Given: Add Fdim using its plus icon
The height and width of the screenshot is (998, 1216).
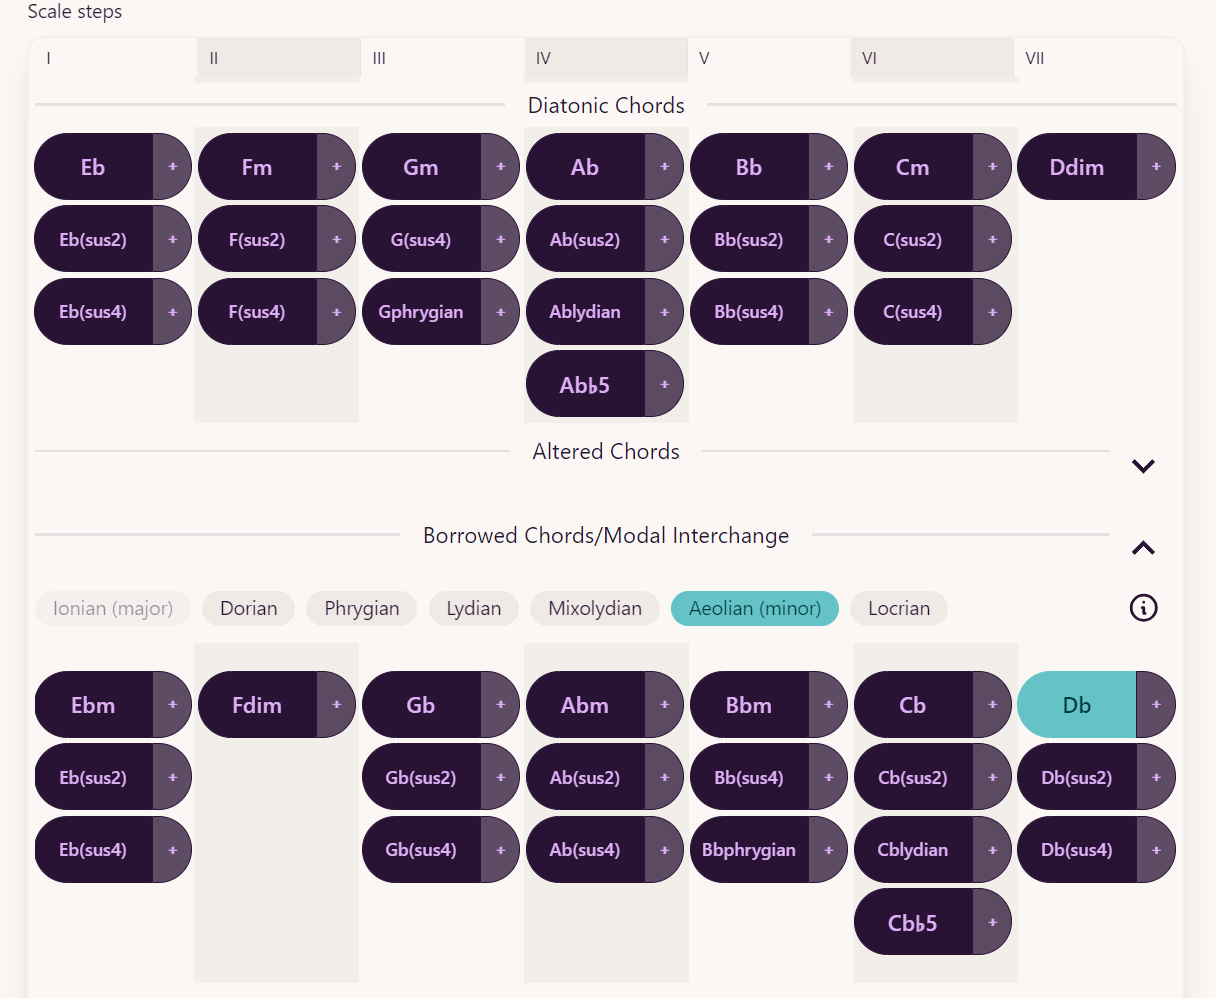Looking at the screenshot, I should click(336, 705).
